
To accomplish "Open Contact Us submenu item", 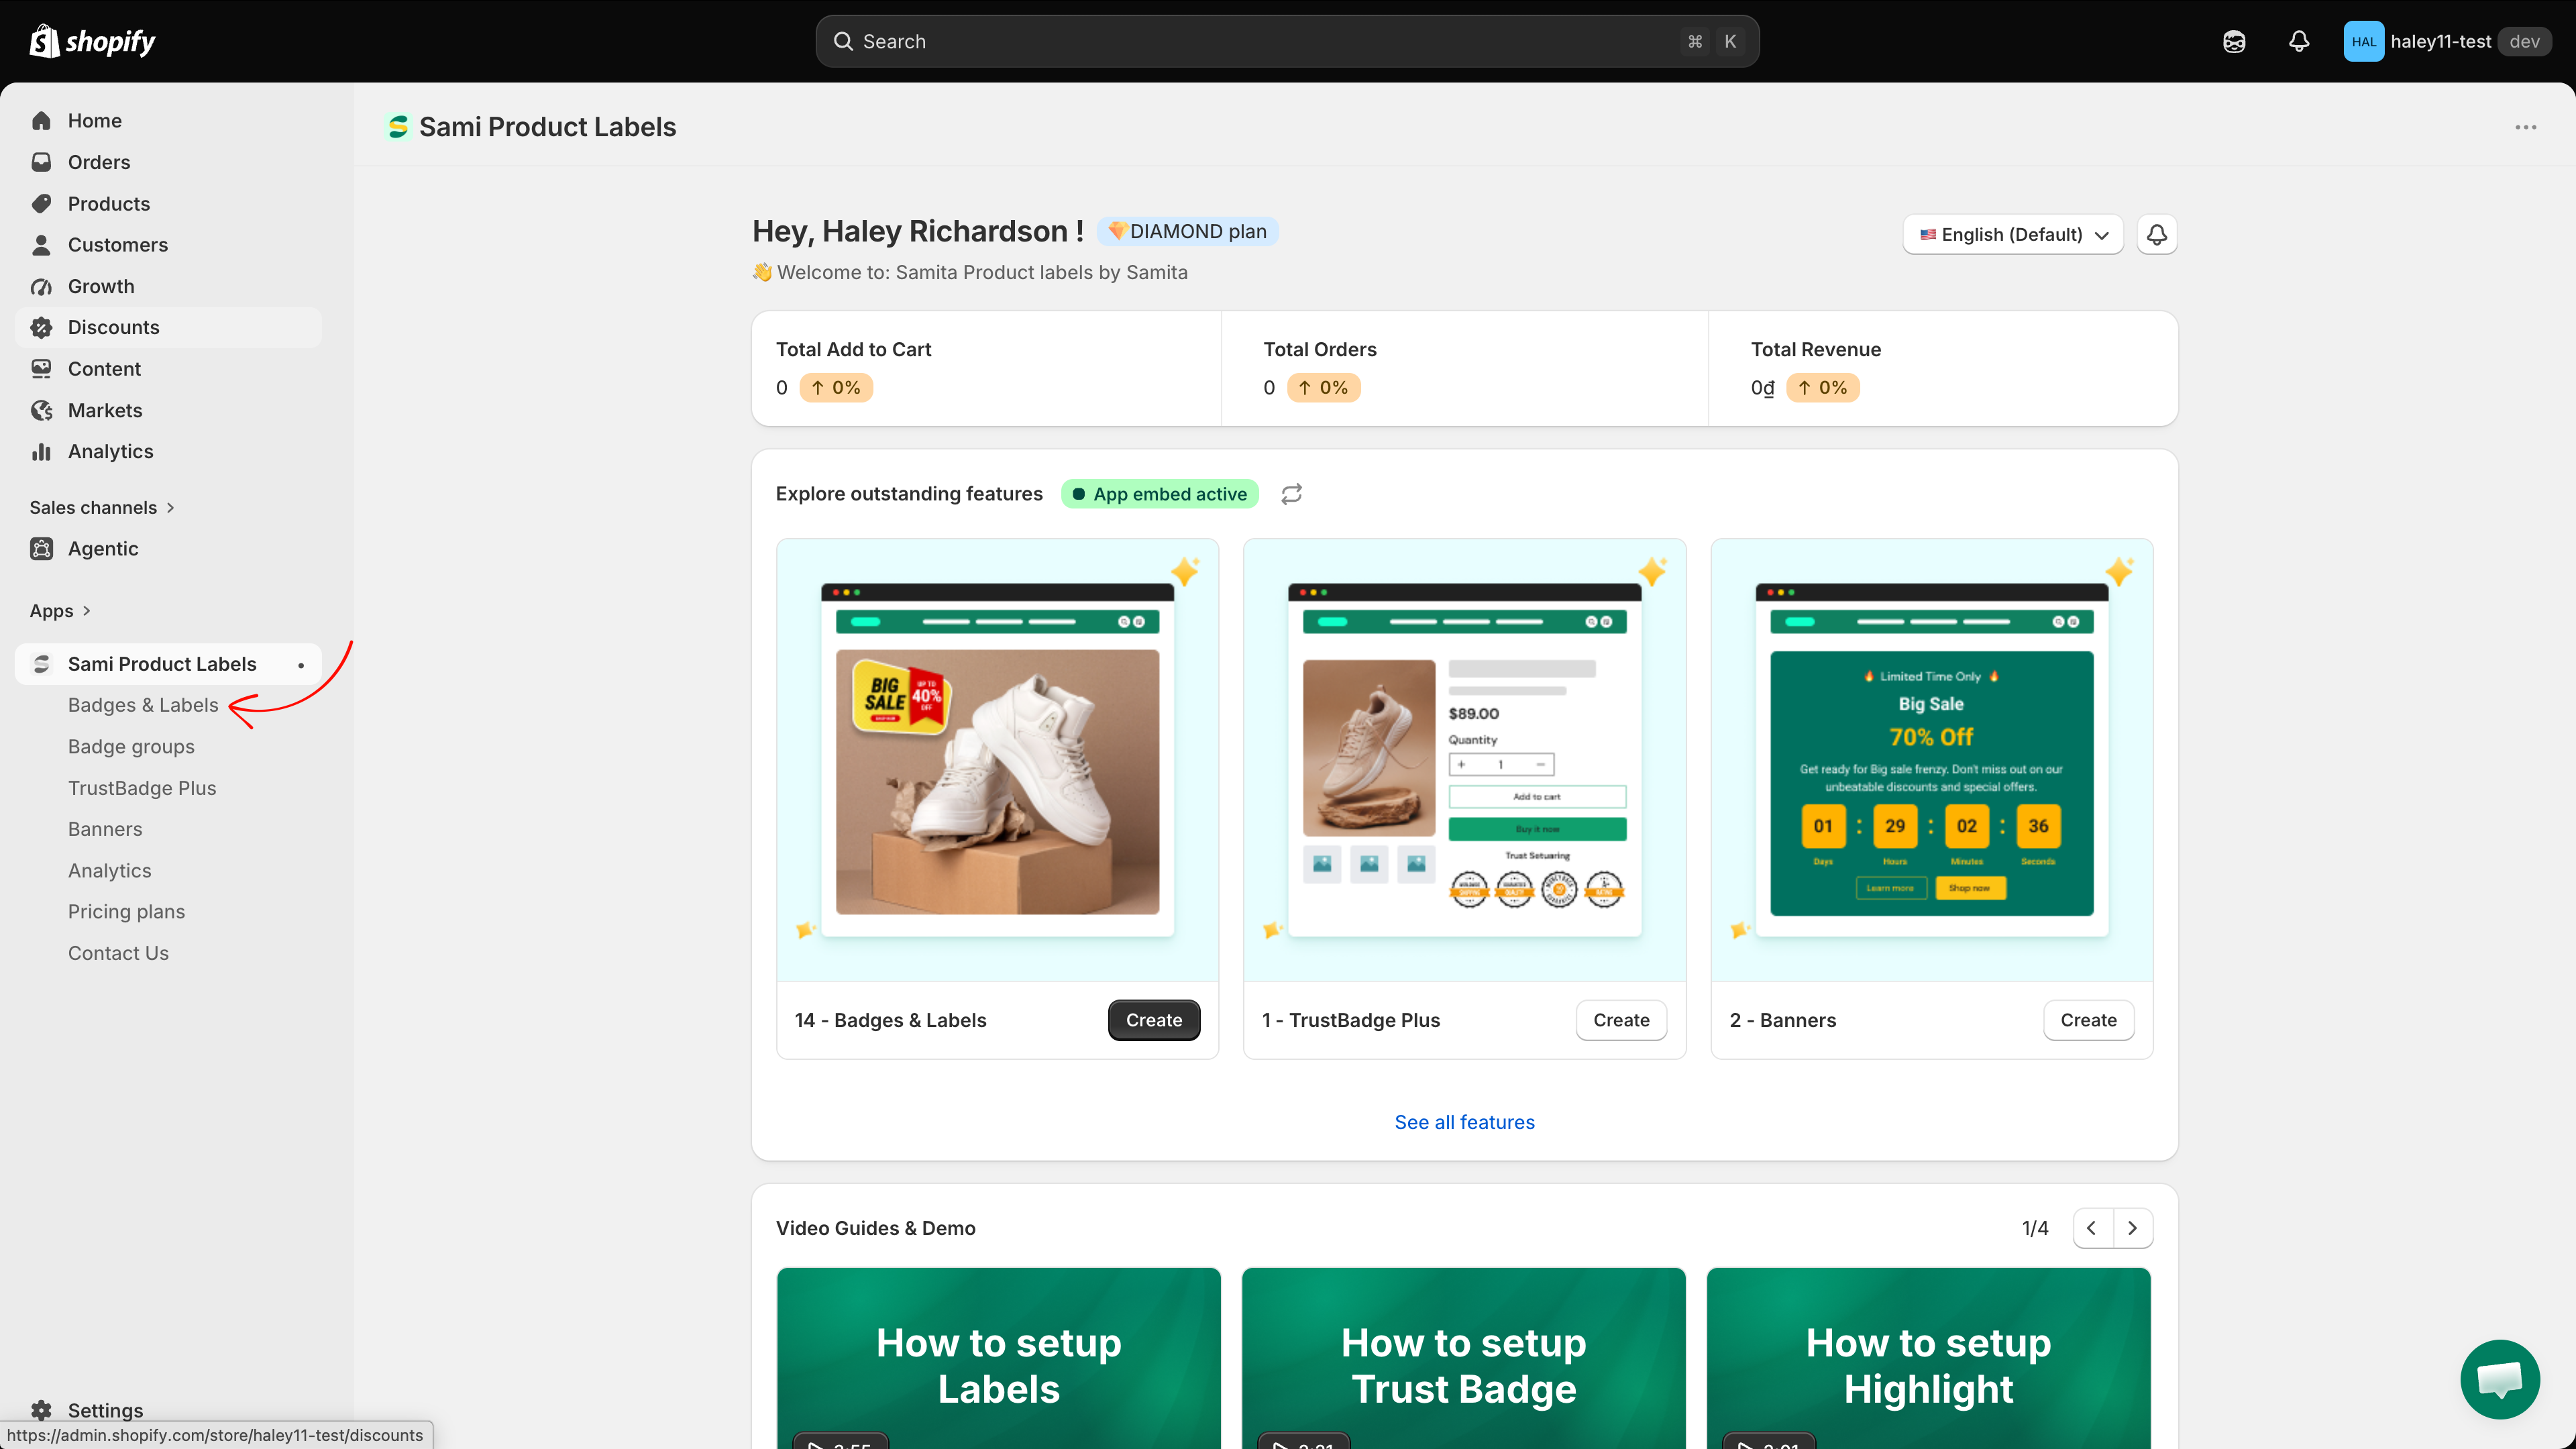I will (x=118, y=953).
